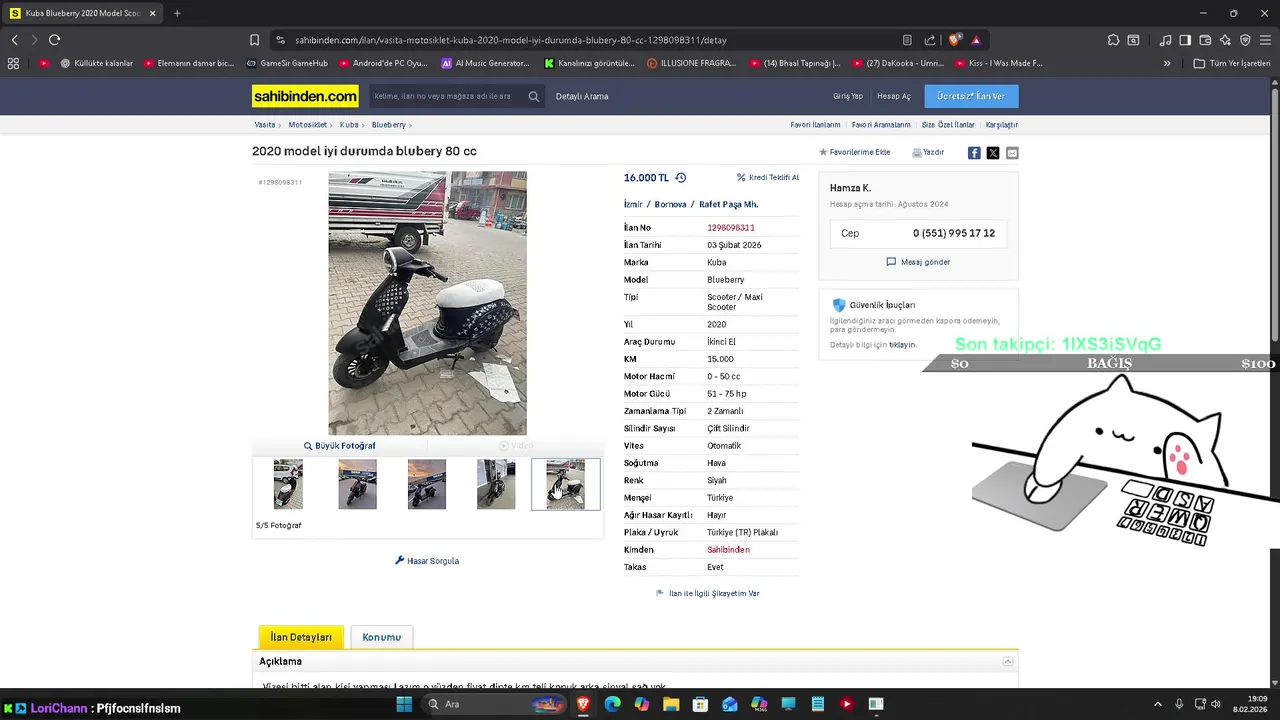Open Hasar Sorgula link
1280x720 pixels.
427,561
